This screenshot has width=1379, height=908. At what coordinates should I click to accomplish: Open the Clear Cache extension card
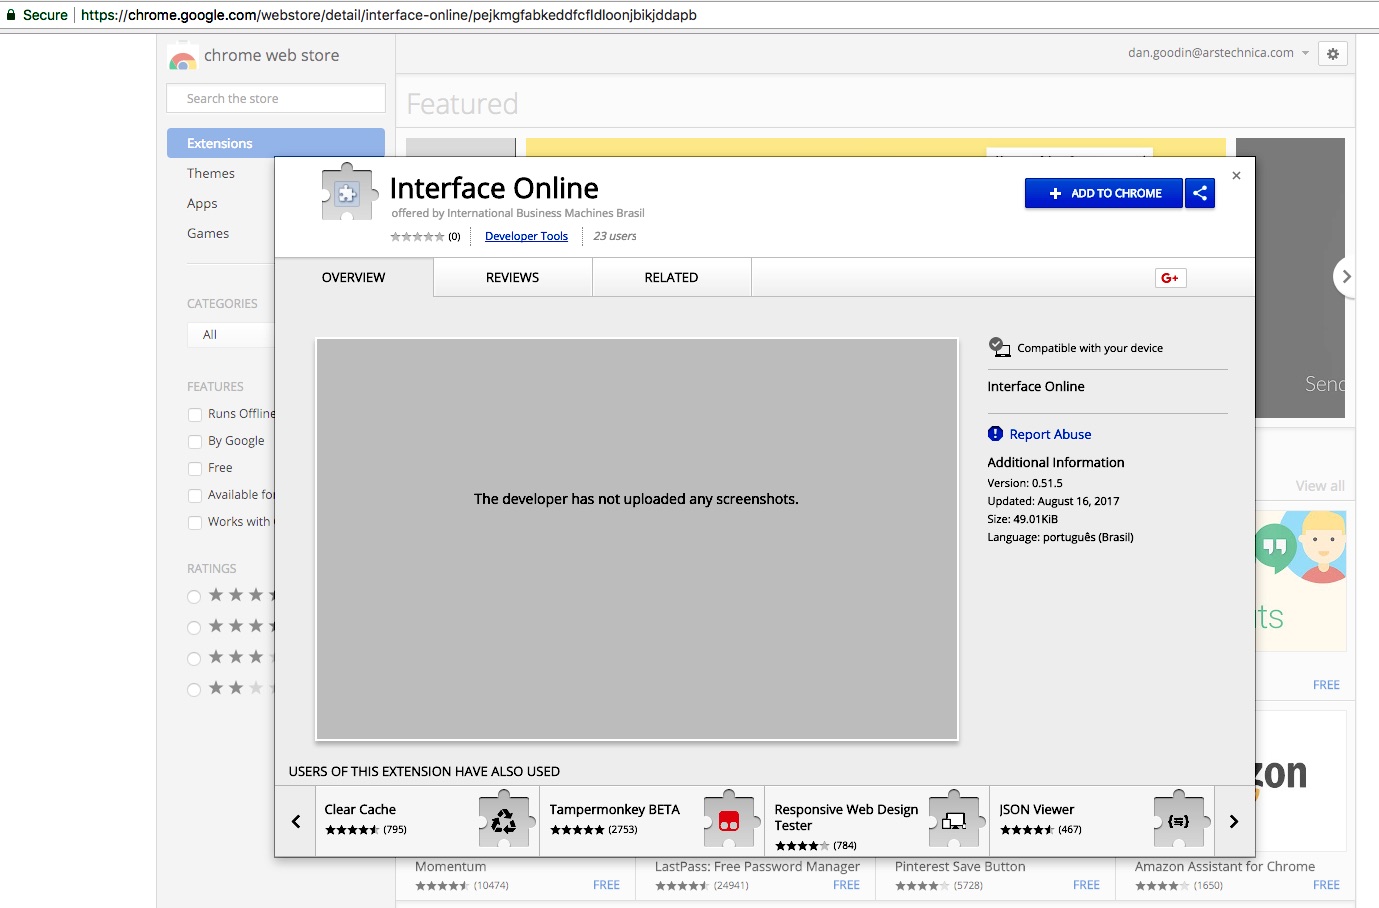[x=427, y=821]
